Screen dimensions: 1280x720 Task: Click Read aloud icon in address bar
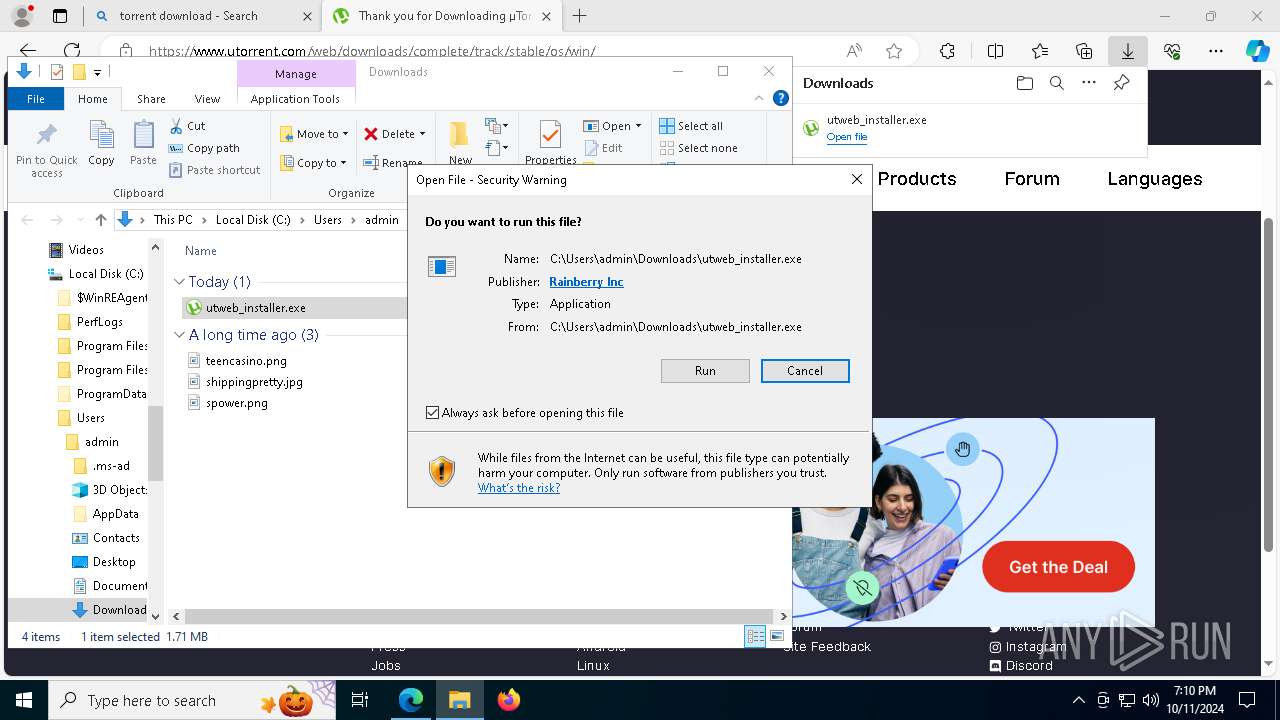point(854,51)
